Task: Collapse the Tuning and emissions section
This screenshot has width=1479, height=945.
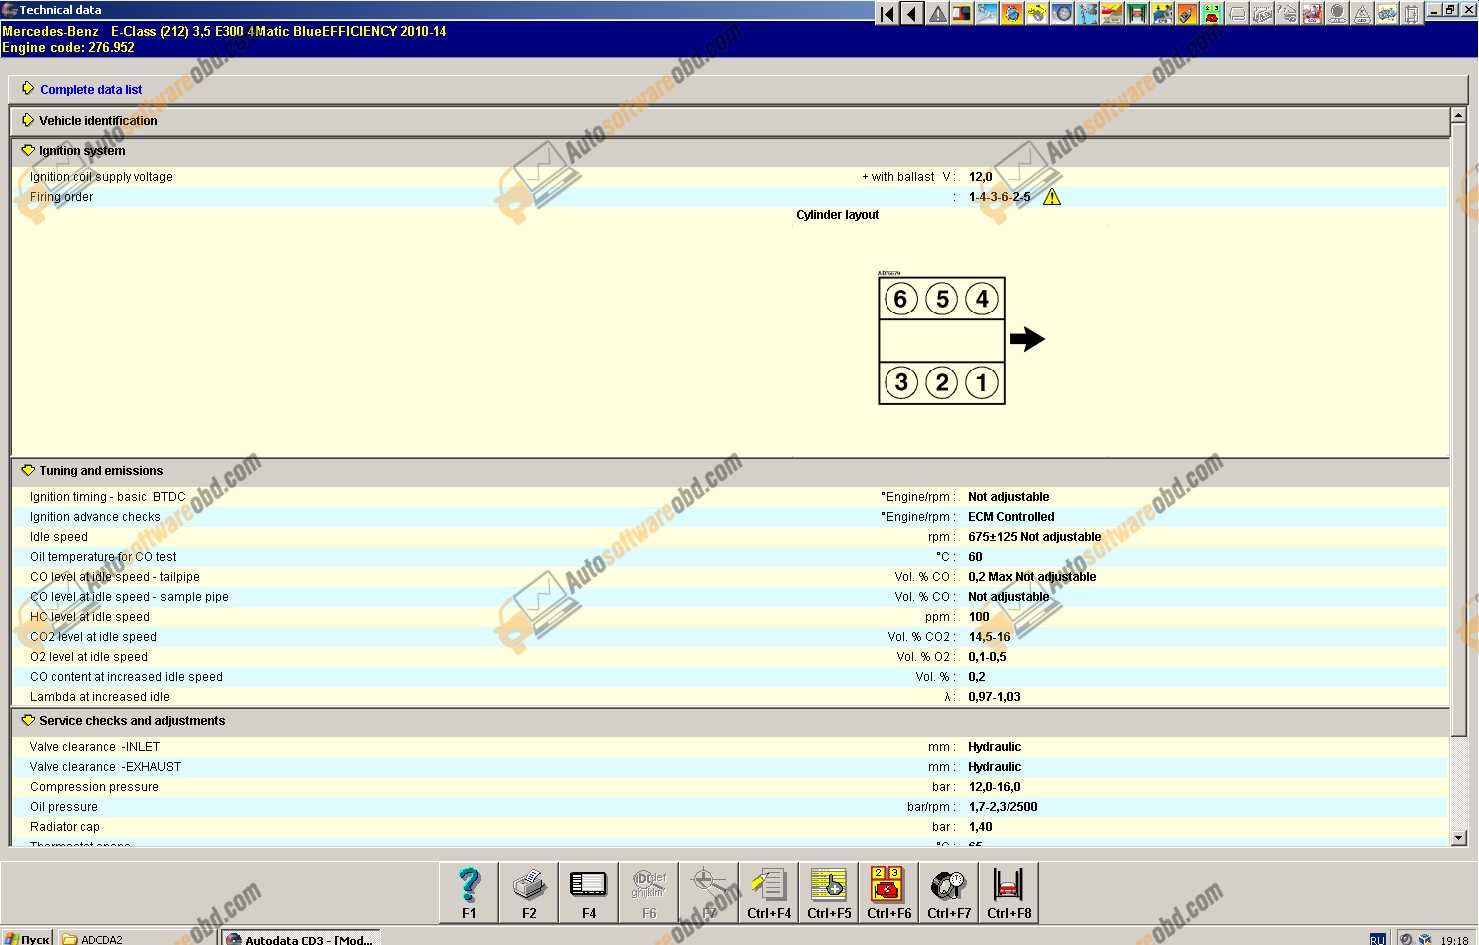Action: 28,470
